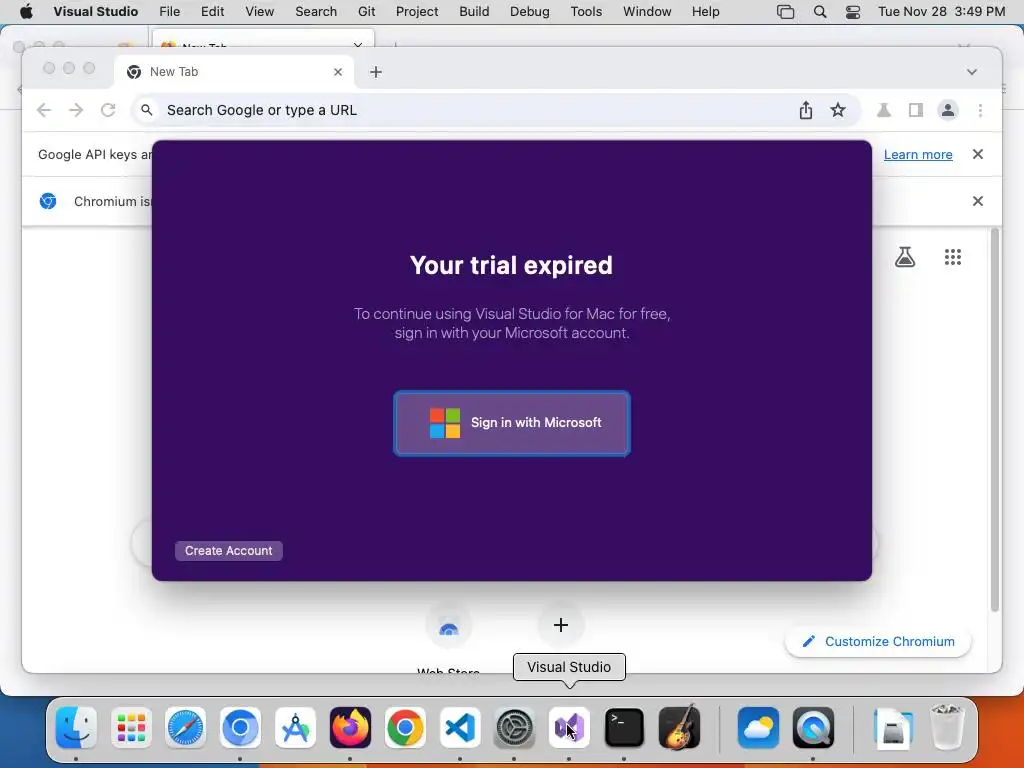Viewport: 1024px width, 768px height.
Task: Open the Tools menu
Action: coord(586,12)
